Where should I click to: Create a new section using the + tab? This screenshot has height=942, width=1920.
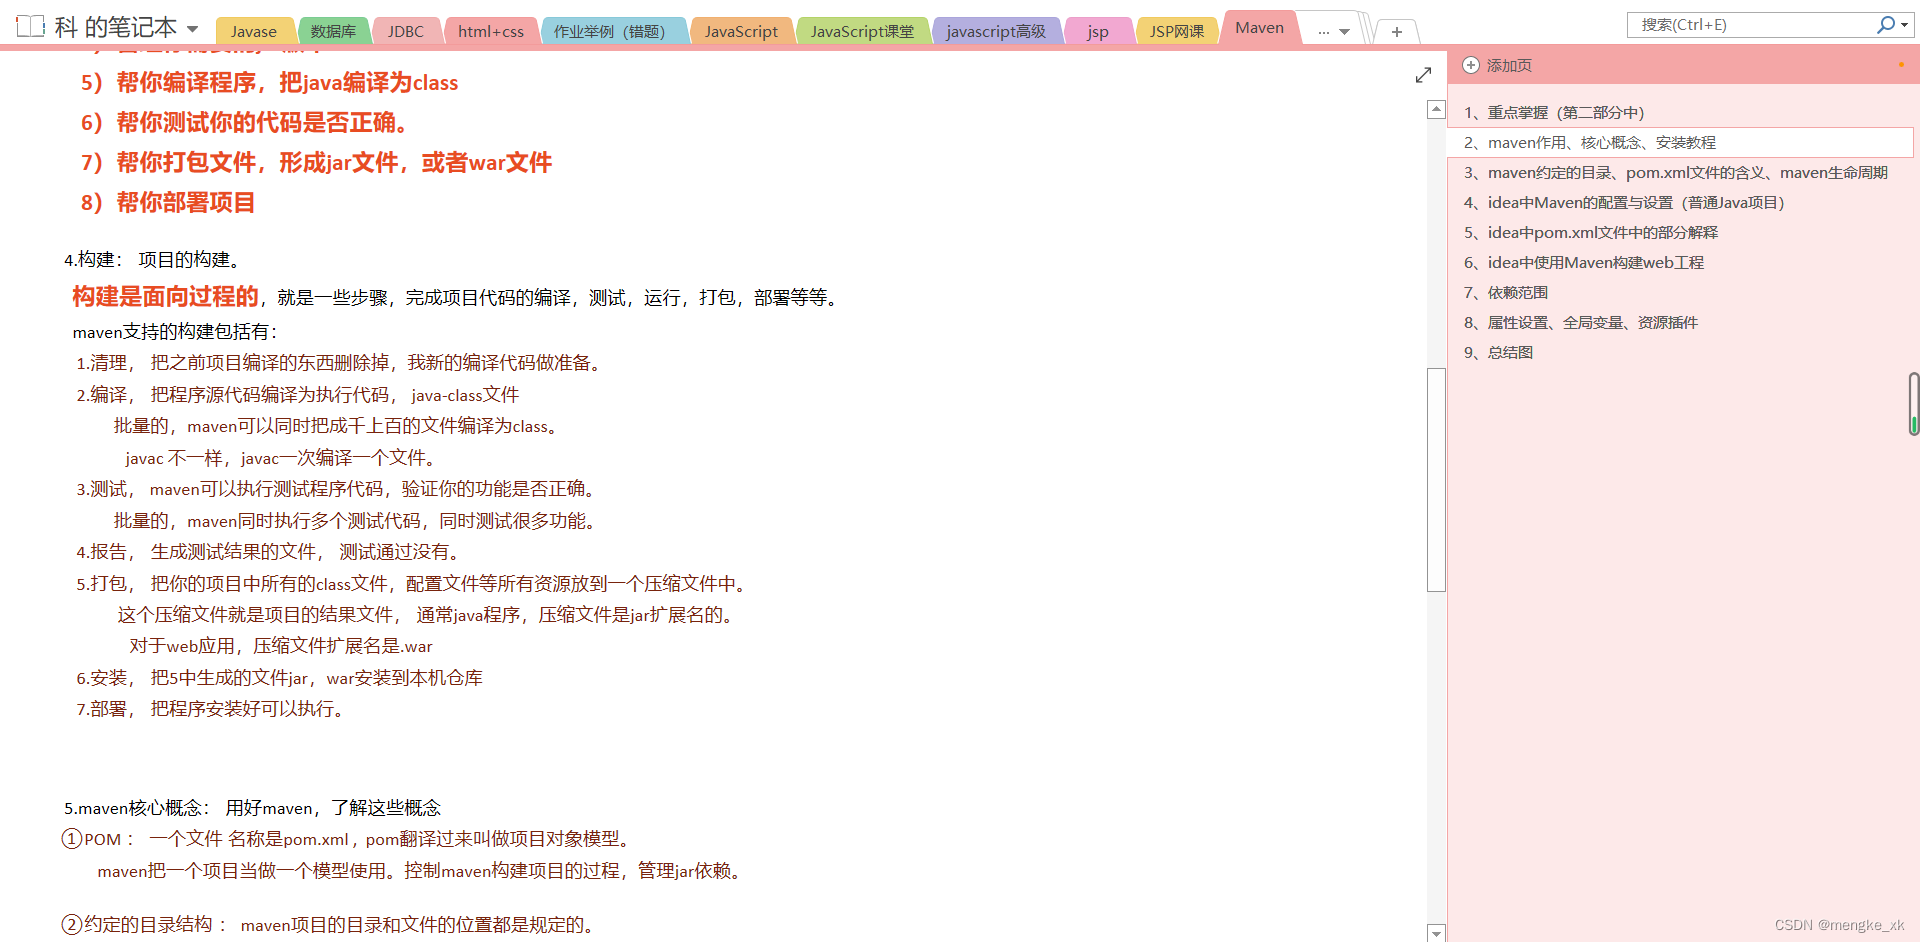(x=1396, y=31)
